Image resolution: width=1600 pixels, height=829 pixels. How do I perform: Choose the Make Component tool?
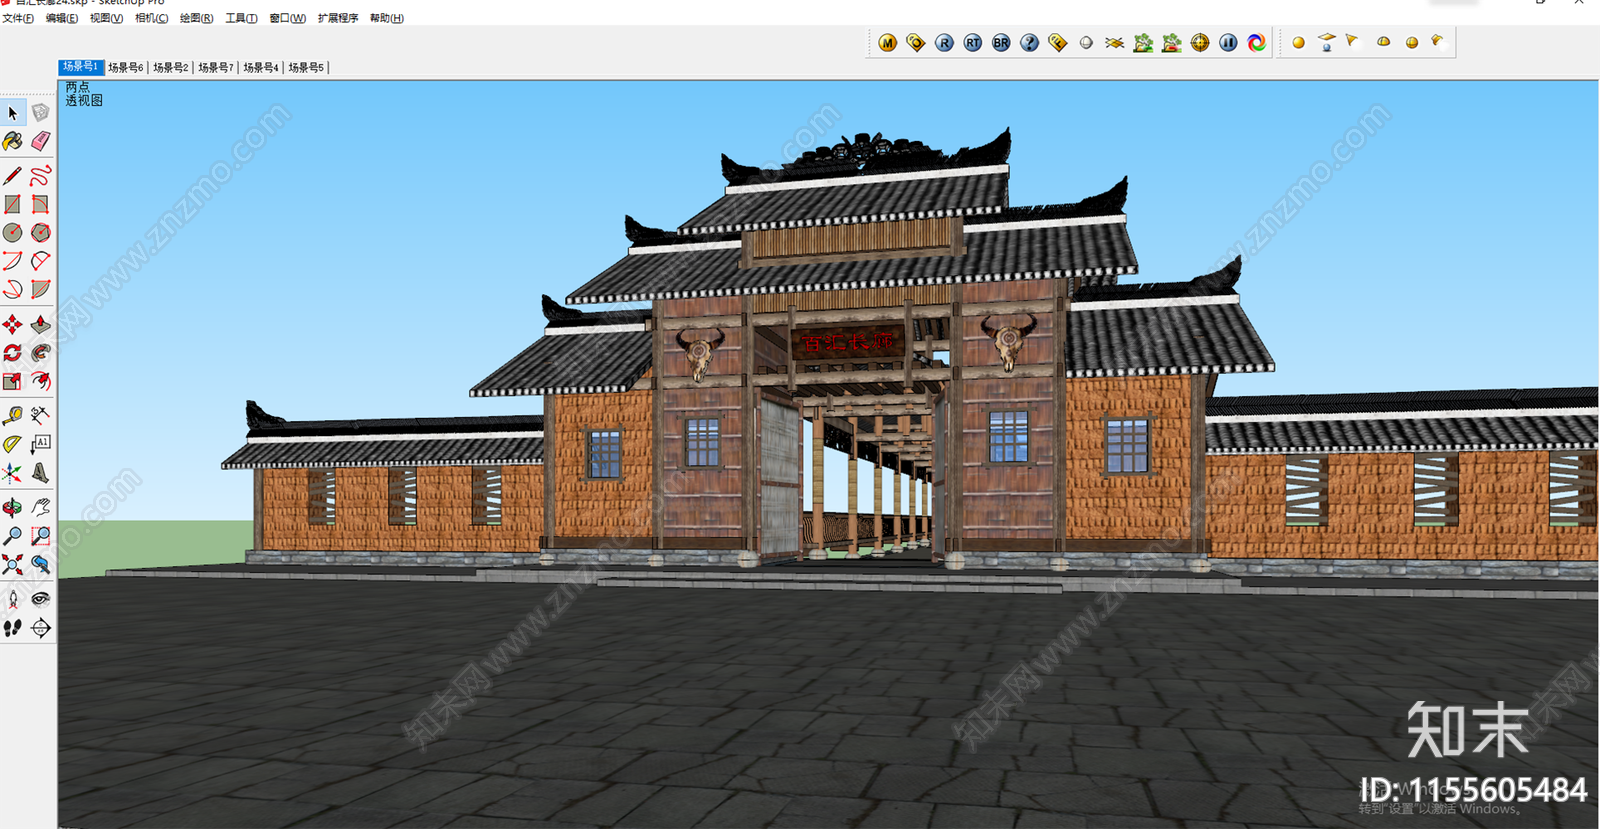tap(40, 113)
